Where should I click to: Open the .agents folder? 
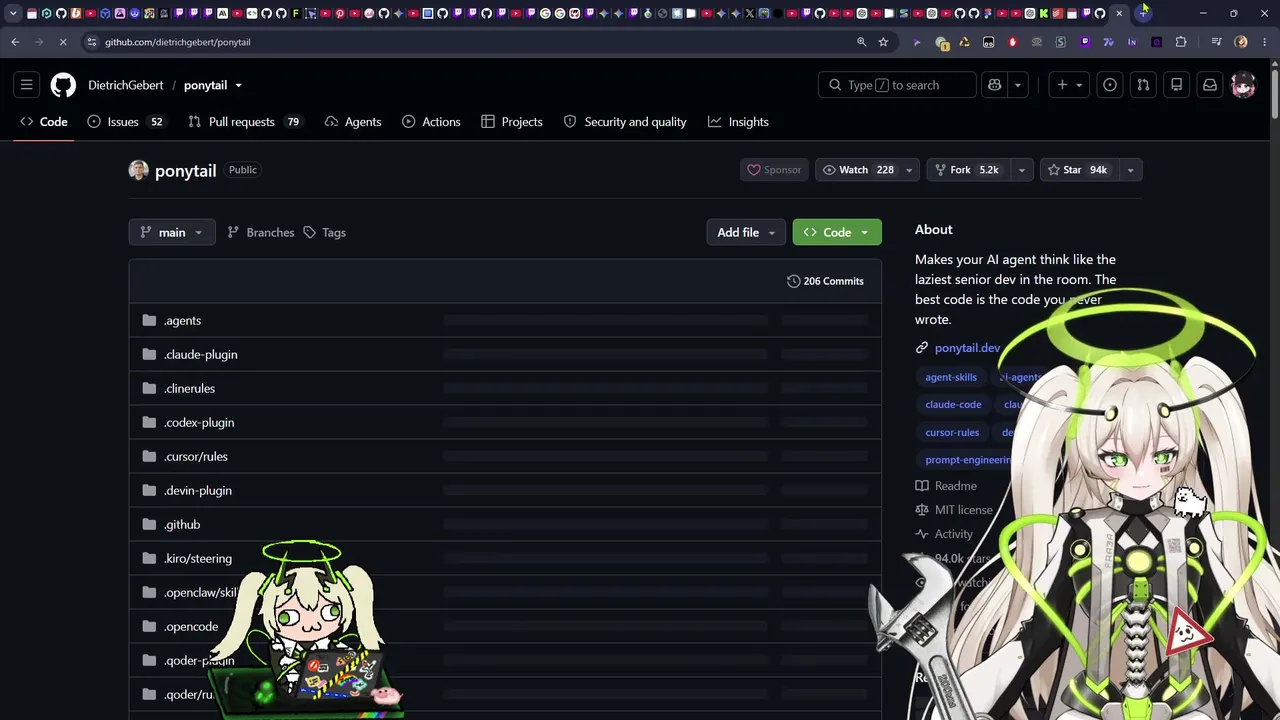(x=182, y=320)
